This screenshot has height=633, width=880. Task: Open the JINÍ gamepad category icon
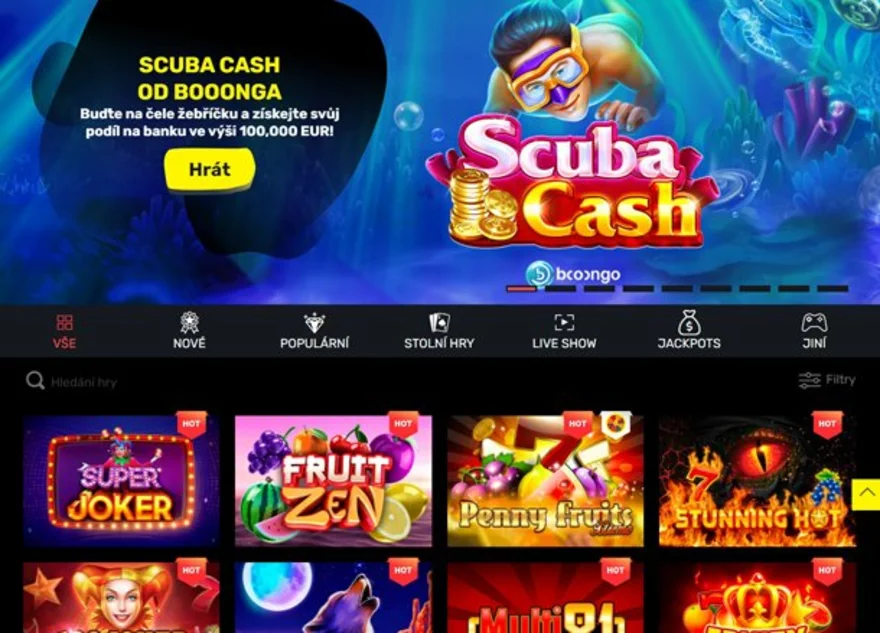(814, 323)
